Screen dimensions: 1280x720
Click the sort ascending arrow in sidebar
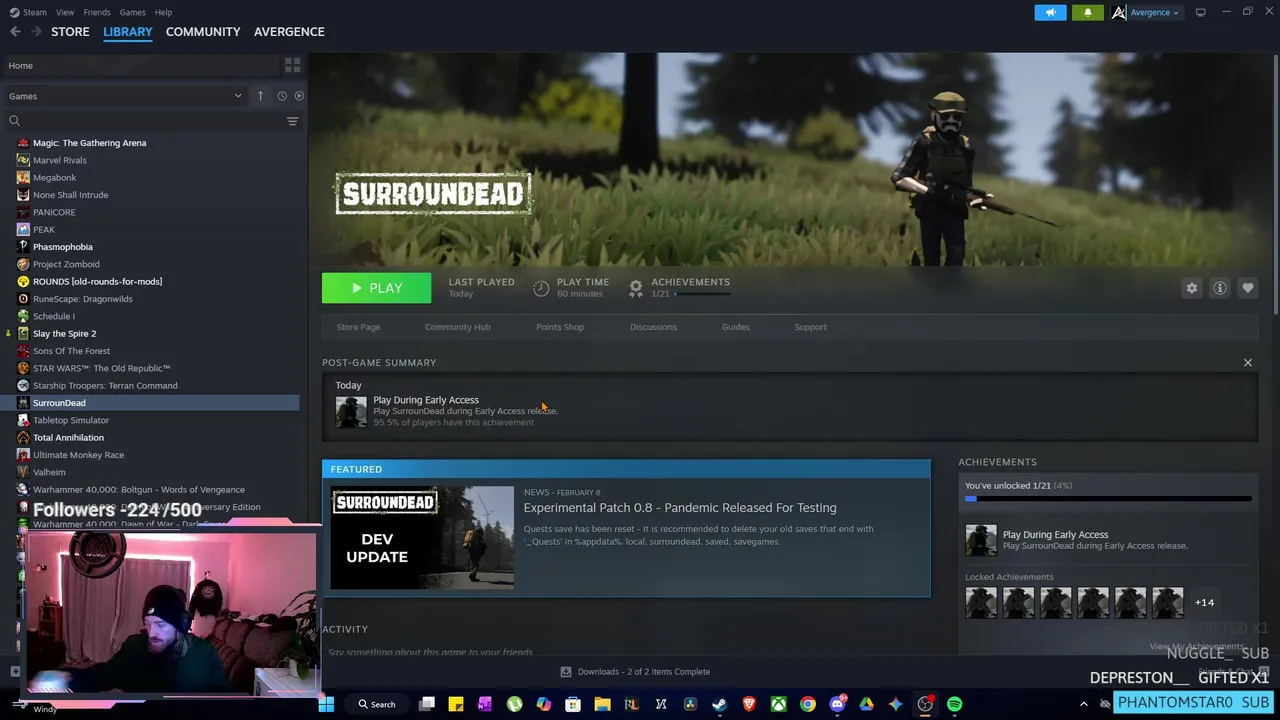pyautogui.click(x=260, y=96)
